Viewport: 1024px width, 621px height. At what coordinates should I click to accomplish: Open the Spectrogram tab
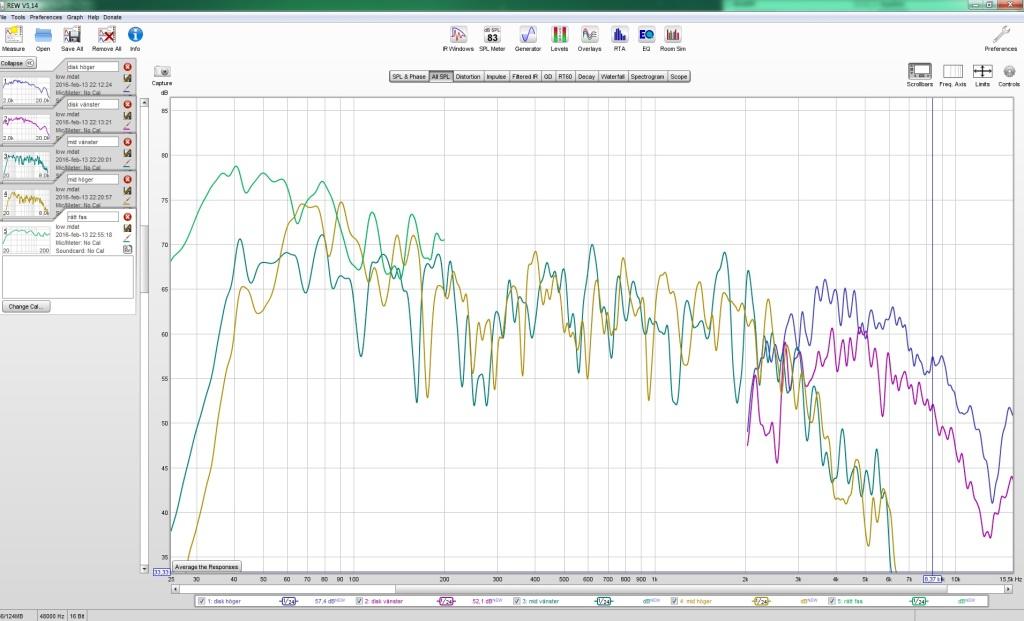tap(647, 76)
